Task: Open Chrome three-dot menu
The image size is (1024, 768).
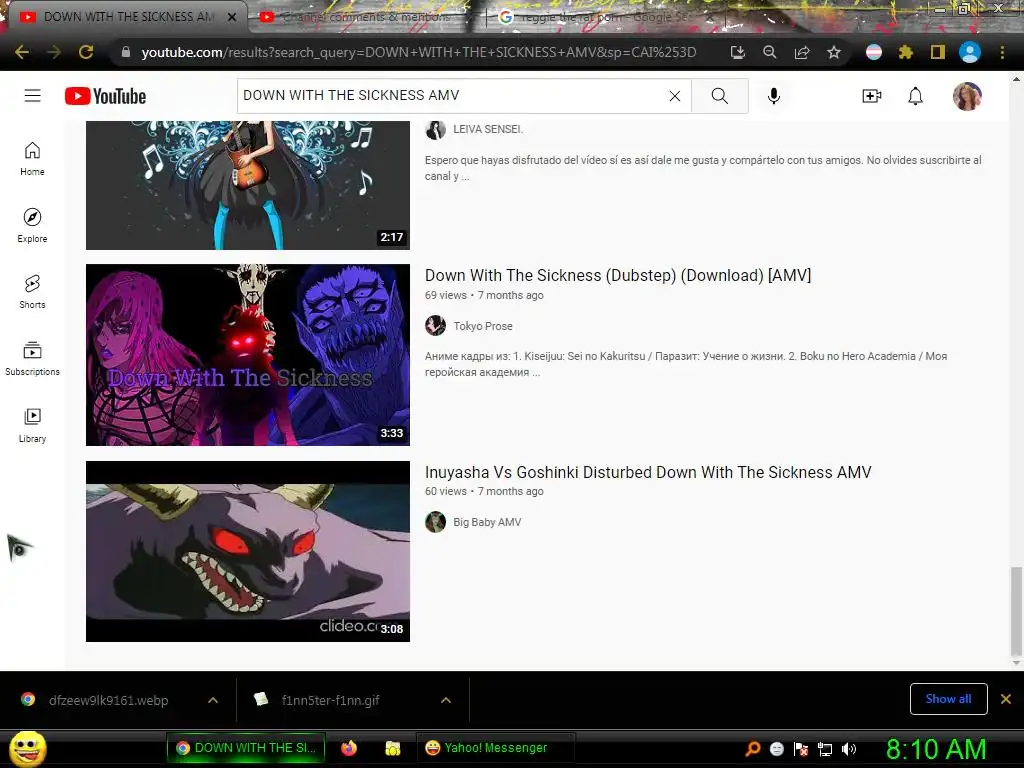Action: [x=1002, y=52]
